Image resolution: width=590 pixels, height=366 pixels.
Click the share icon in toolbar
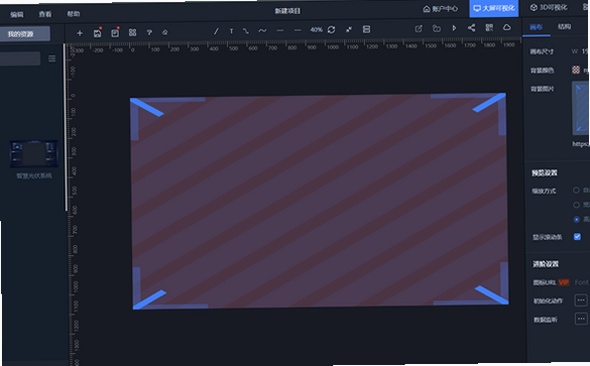[x=471, y=27]
